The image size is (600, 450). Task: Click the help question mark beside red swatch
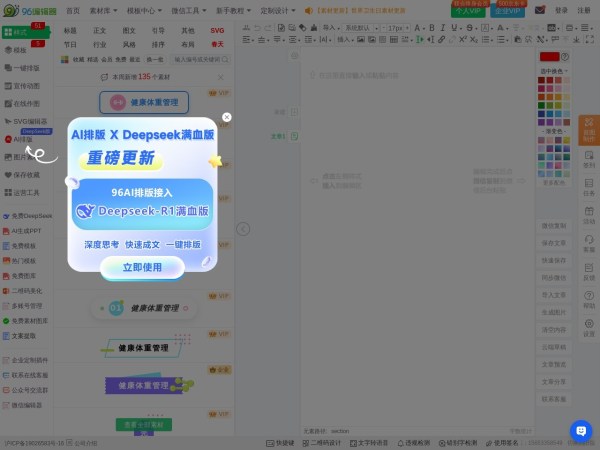click(x=566, y=58)
